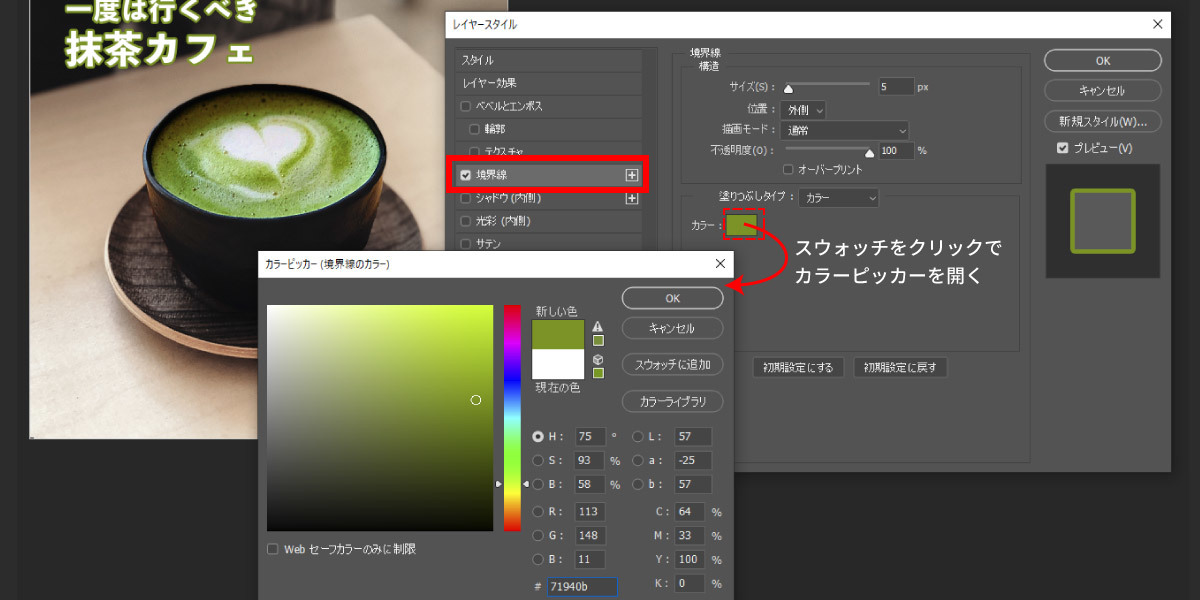Click the web-safe cube icon in the color picker

[x=598, y=359]
